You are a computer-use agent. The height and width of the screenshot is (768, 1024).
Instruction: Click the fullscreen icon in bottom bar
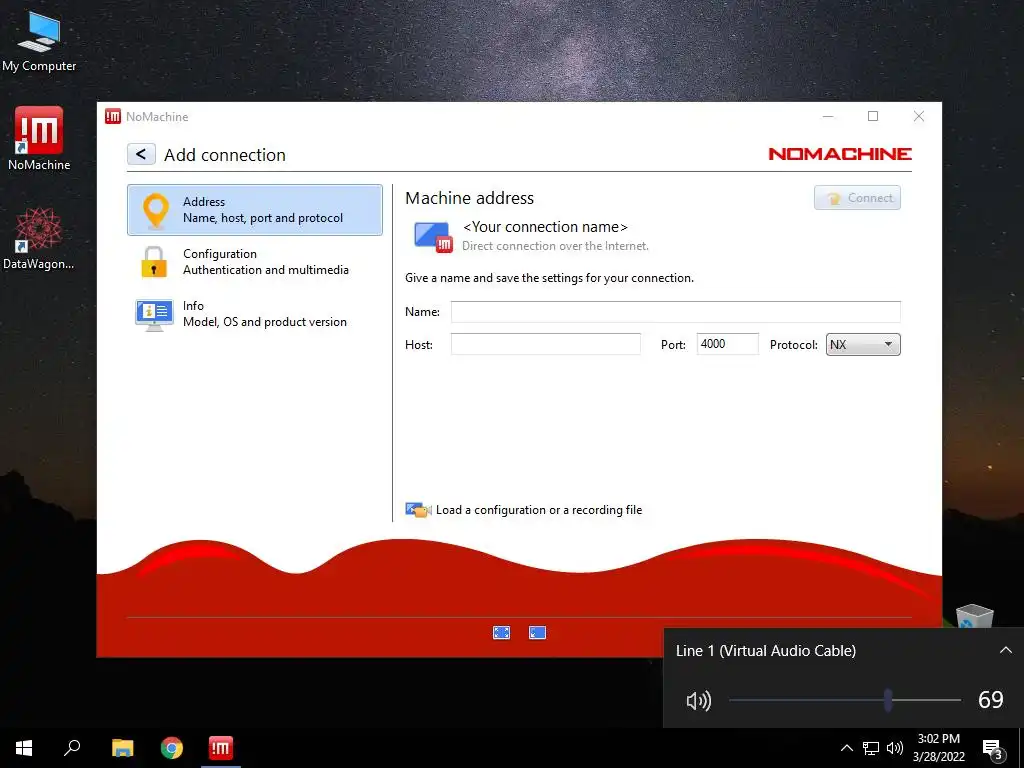tap(502, 632)
